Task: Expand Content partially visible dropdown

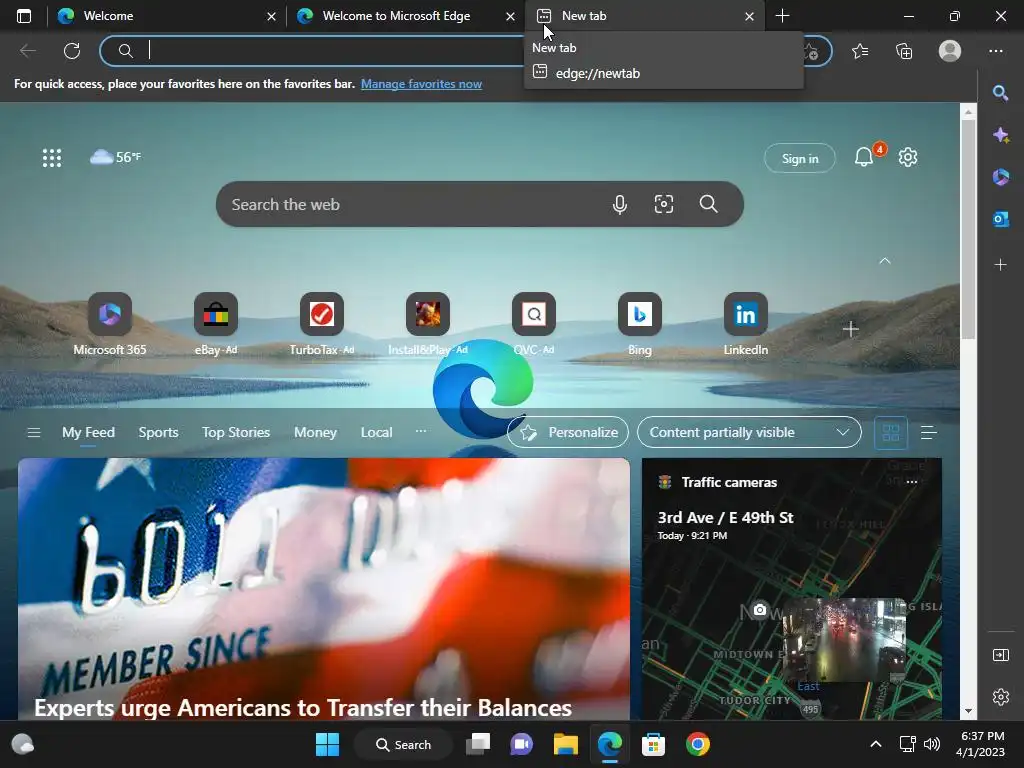Action: (x=749, y=432)
